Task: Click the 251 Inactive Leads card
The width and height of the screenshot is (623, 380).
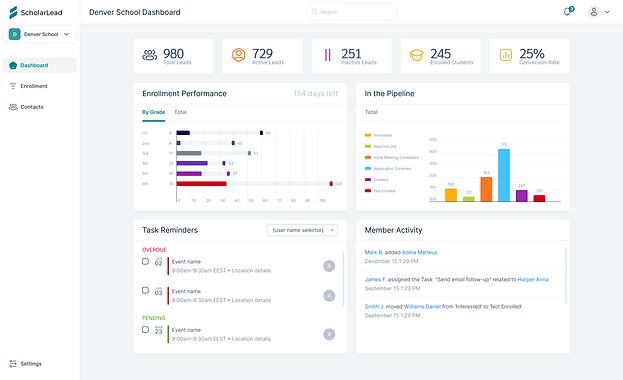Action: pos(351,56)
